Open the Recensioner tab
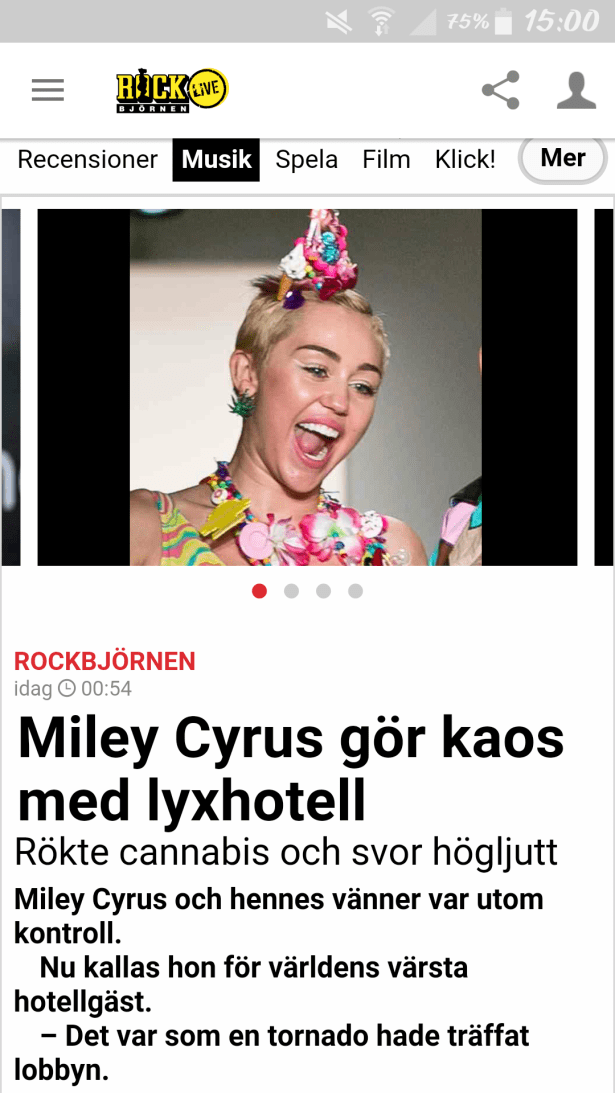Viewport: 615px width, 1093px height. point(88,160)
